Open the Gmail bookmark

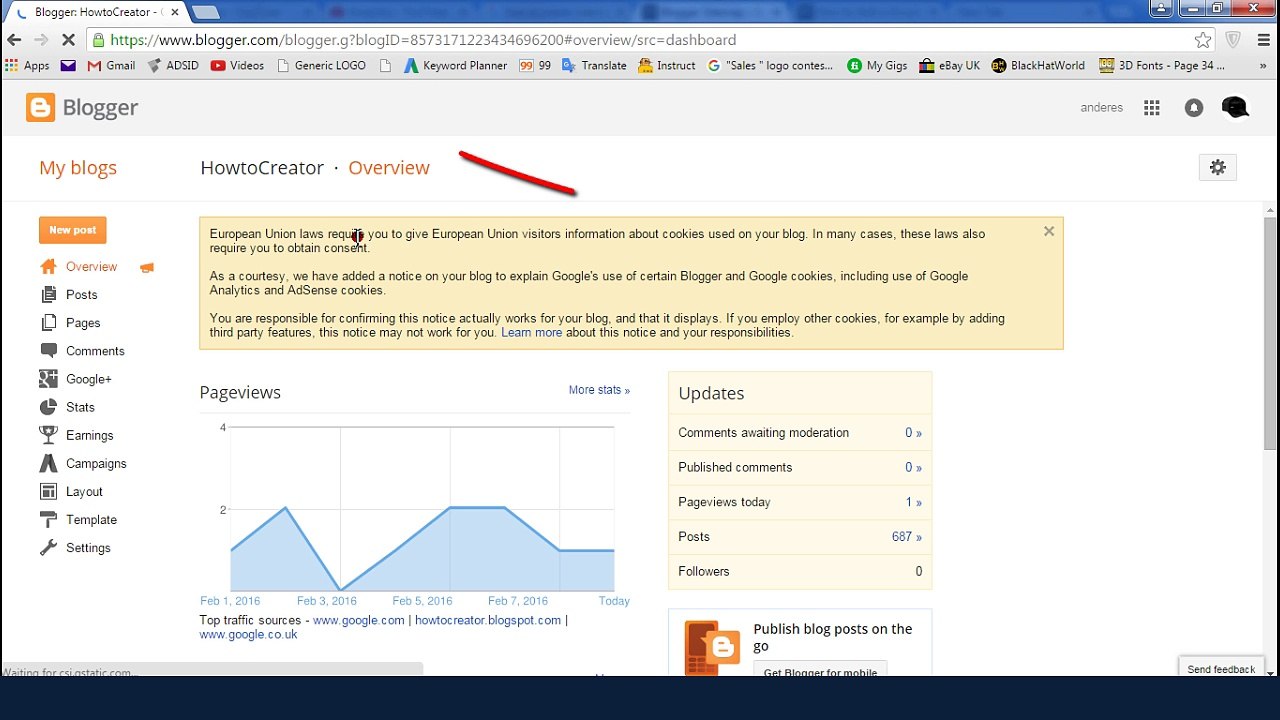coord(111,66)
